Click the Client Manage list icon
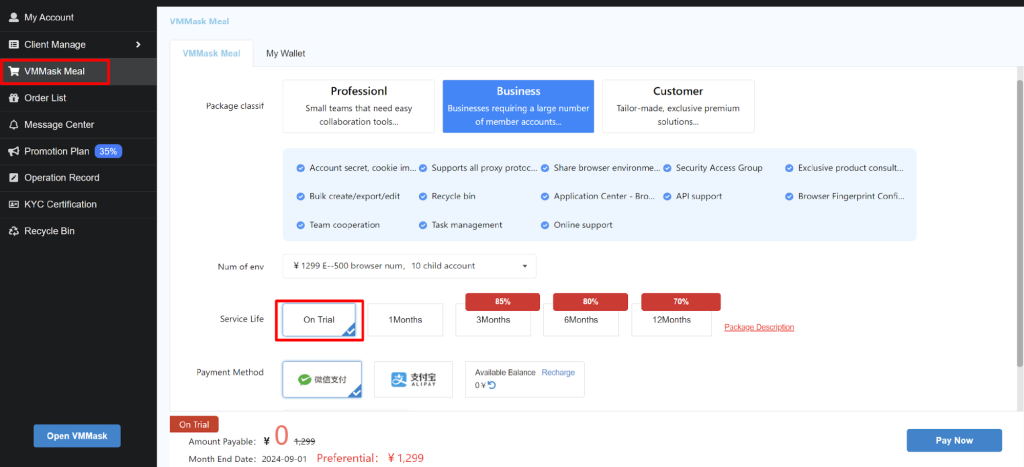The image size is (1024, 467). pos(14,44)
